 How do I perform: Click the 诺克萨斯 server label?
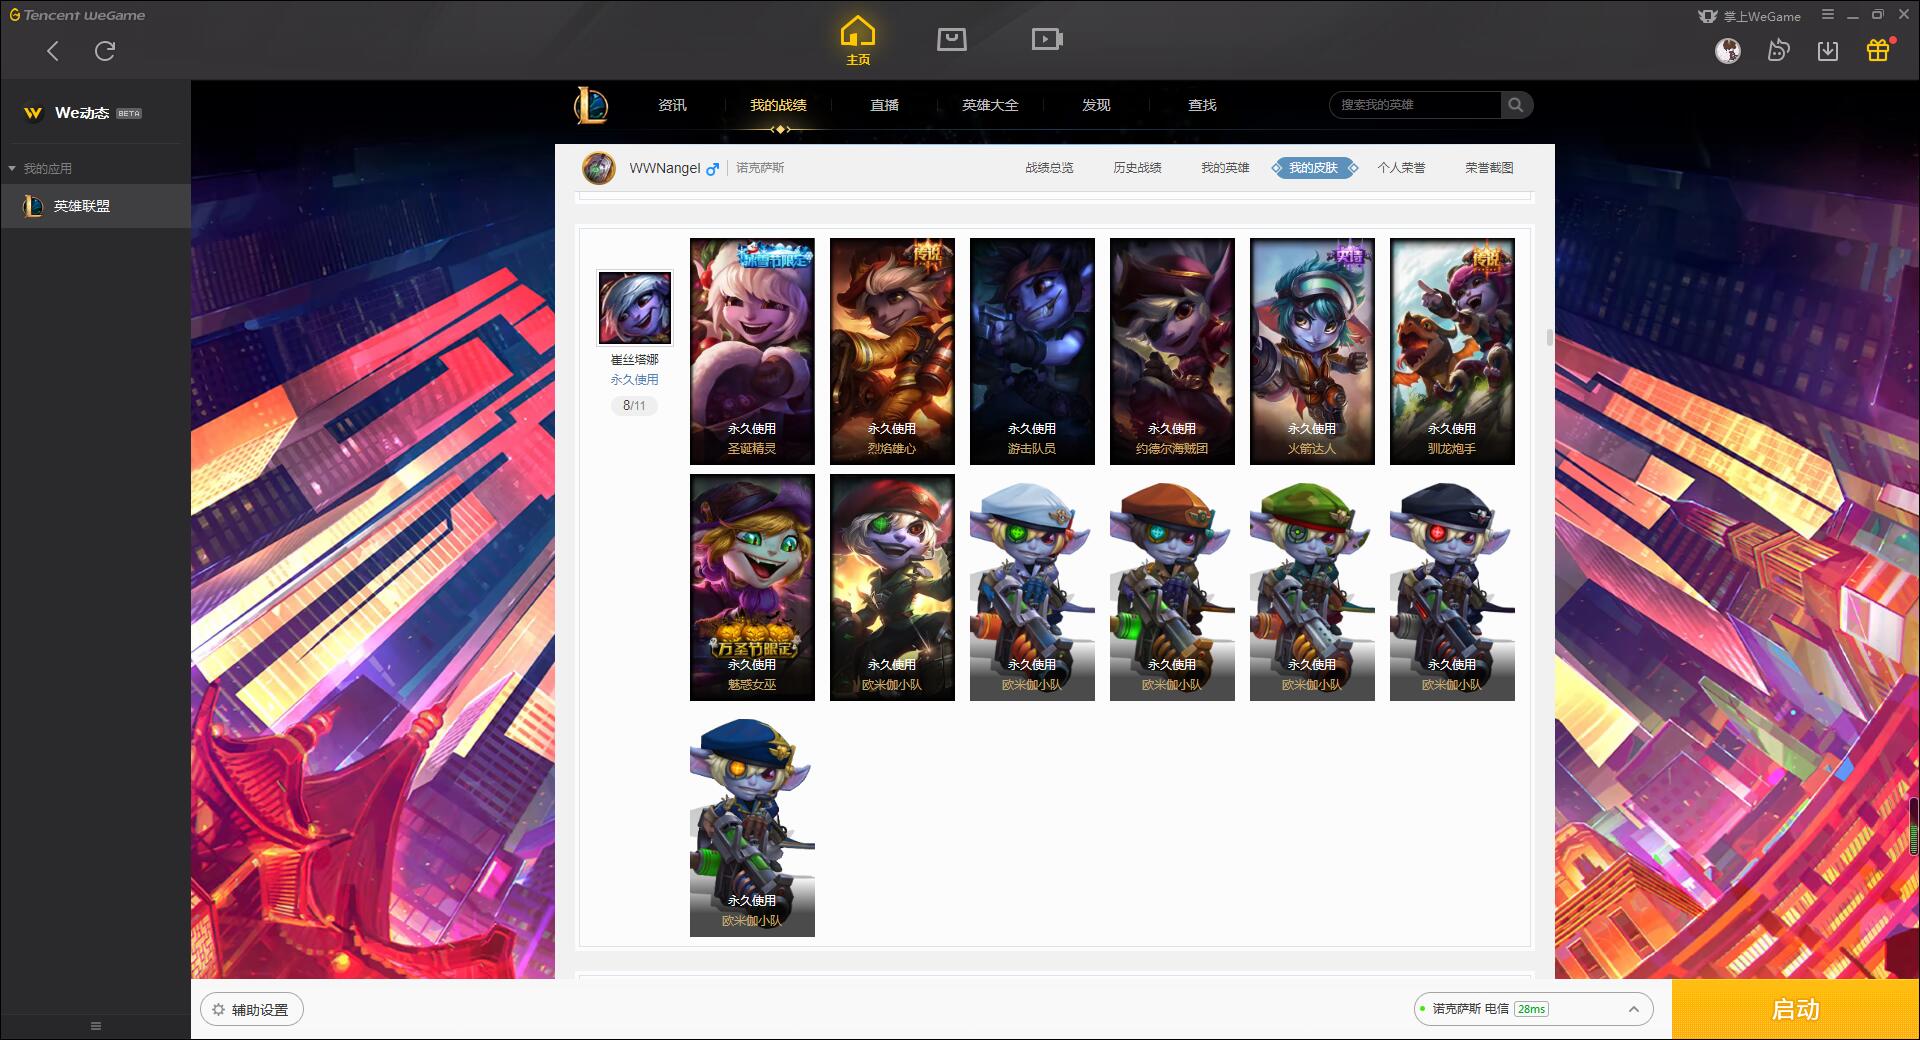point(760,168)
